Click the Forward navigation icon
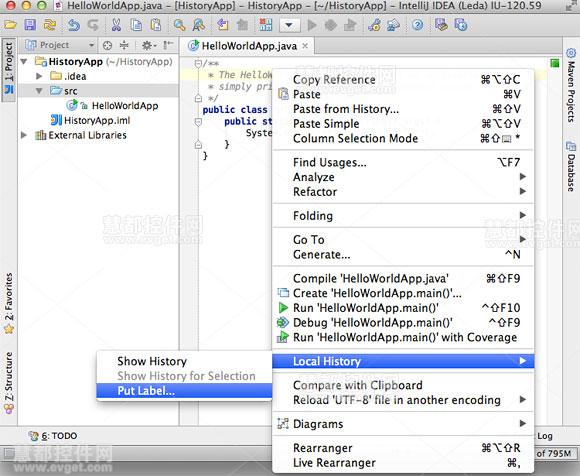This screenshot has width=580, height=476. [x=242, y=25]
